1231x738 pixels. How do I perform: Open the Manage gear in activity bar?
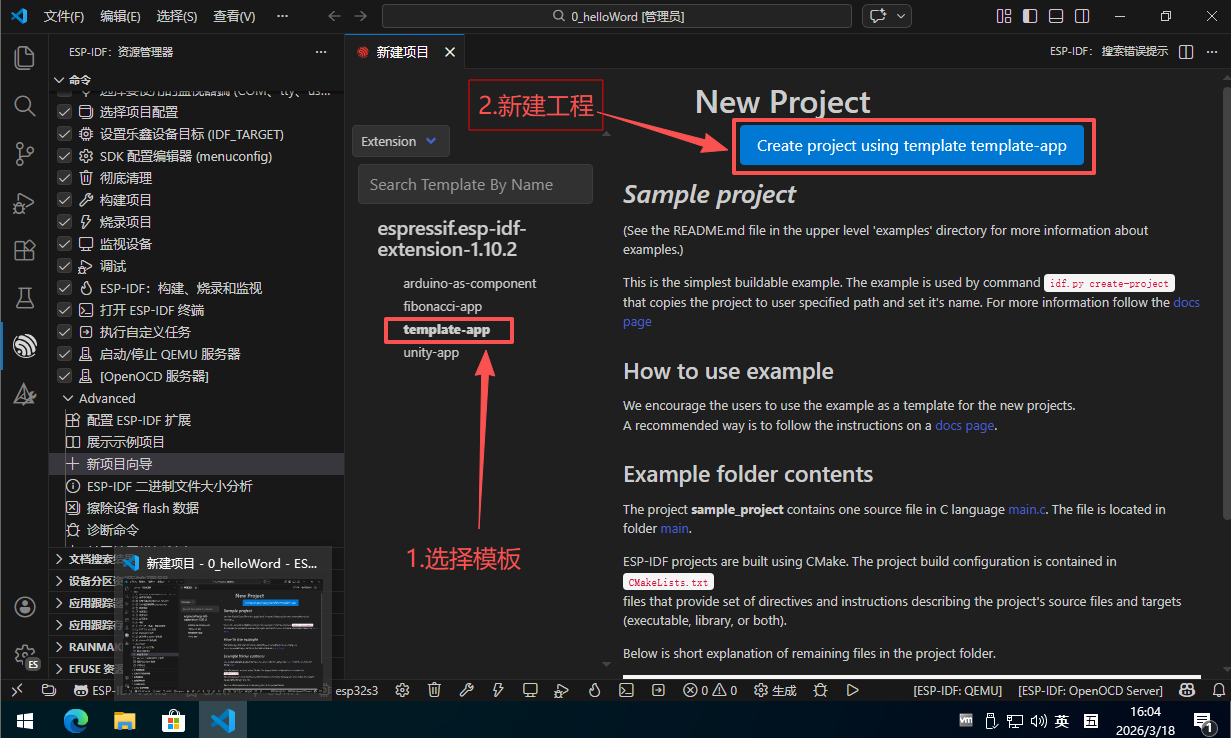(x=25, y=655)
